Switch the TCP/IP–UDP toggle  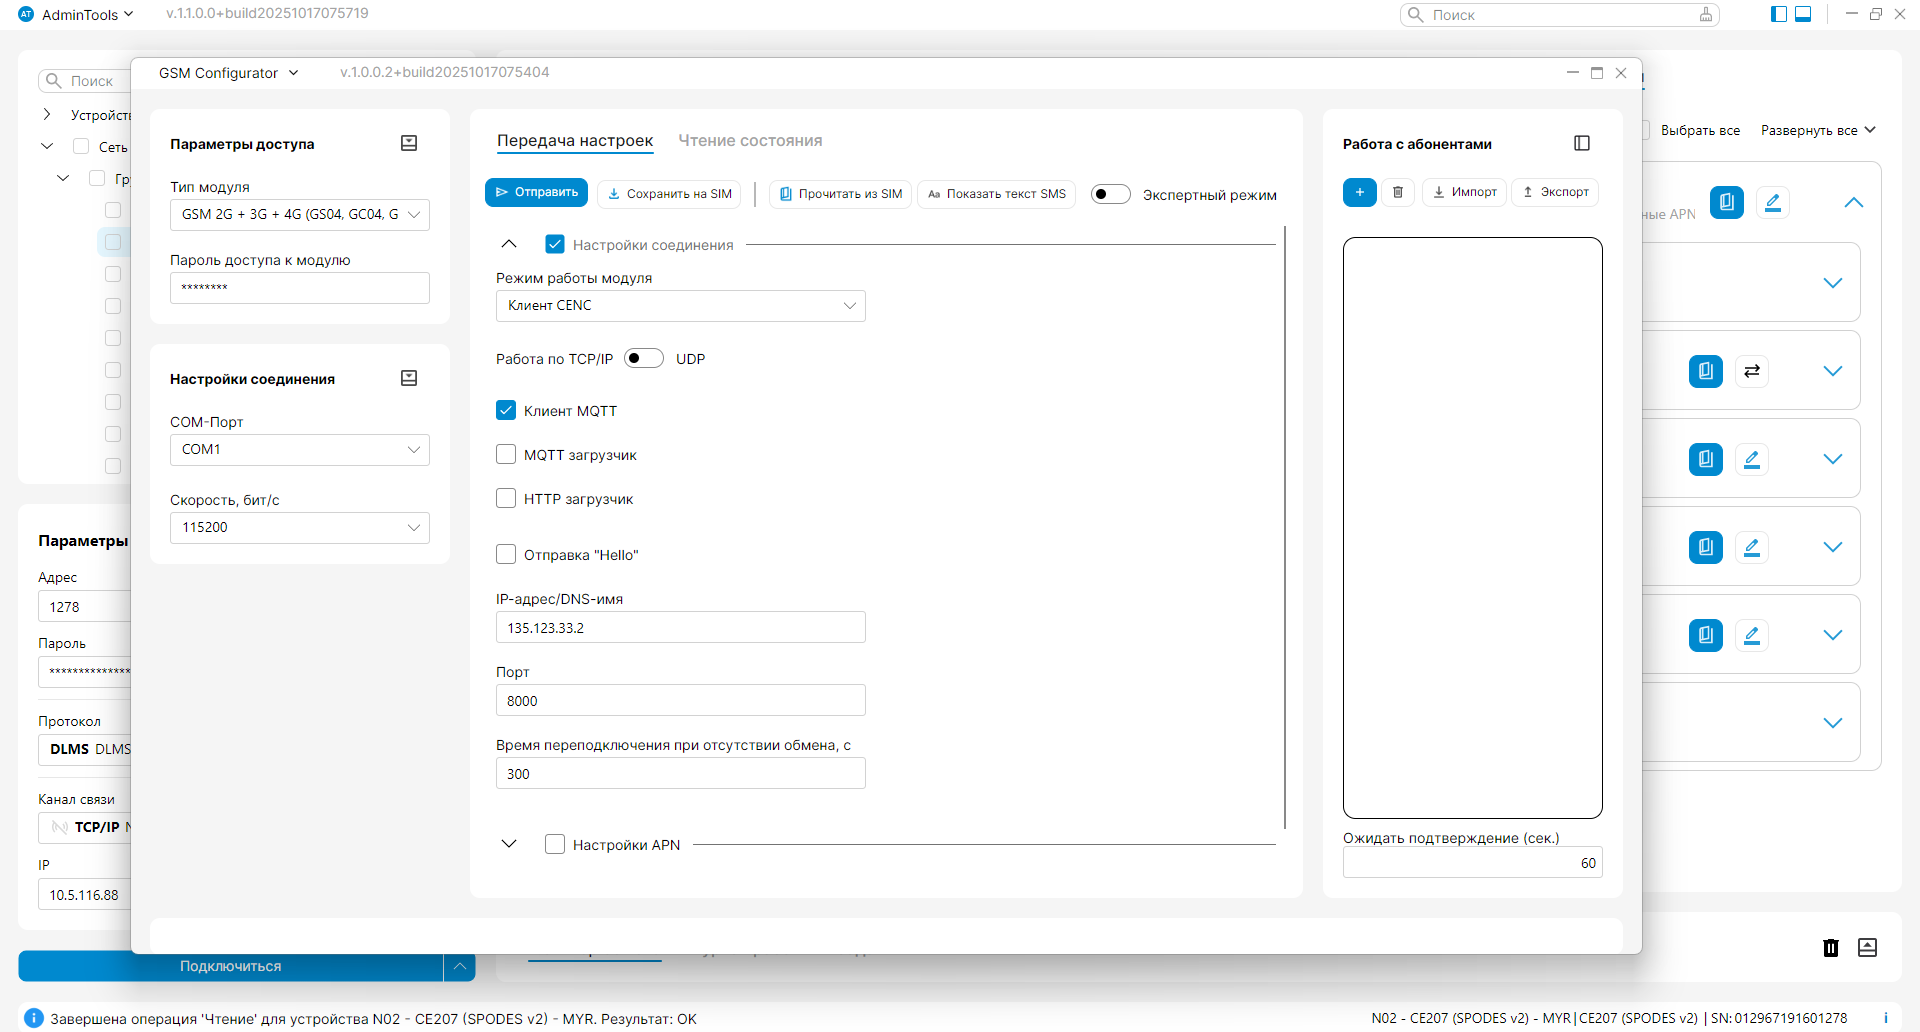pos(643,358)
